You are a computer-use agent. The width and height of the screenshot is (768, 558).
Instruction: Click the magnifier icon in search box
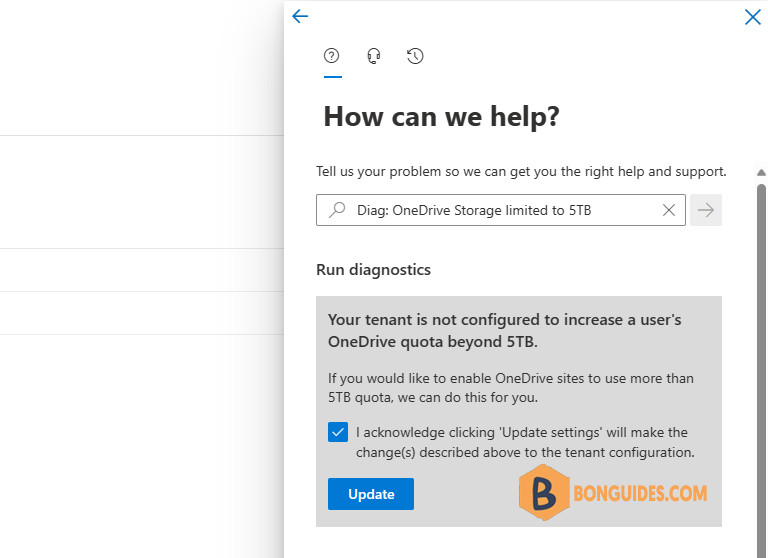[x=337, y=210]
